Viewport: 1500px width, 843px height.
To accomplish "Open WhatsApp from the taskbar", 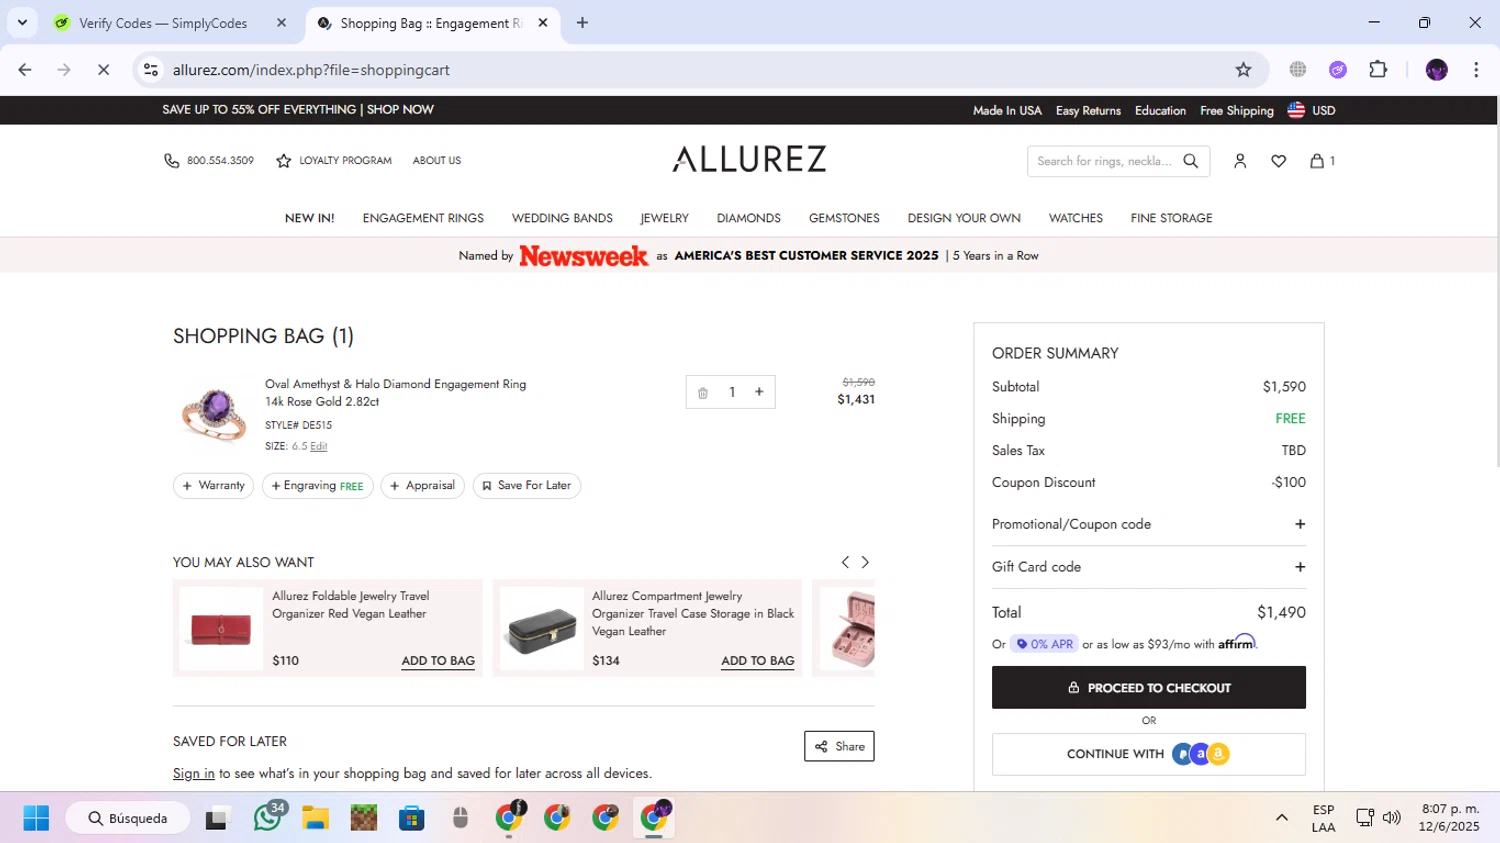I will pyautogui.click(x=268, y=817).
